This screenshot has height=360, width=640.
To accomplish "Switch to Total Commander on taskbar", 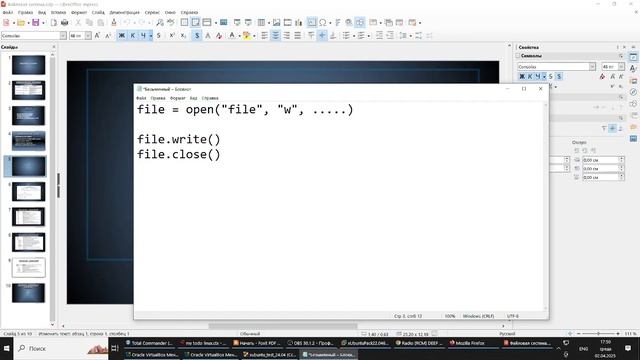I will pyautogui.click(x=149, y=343).
